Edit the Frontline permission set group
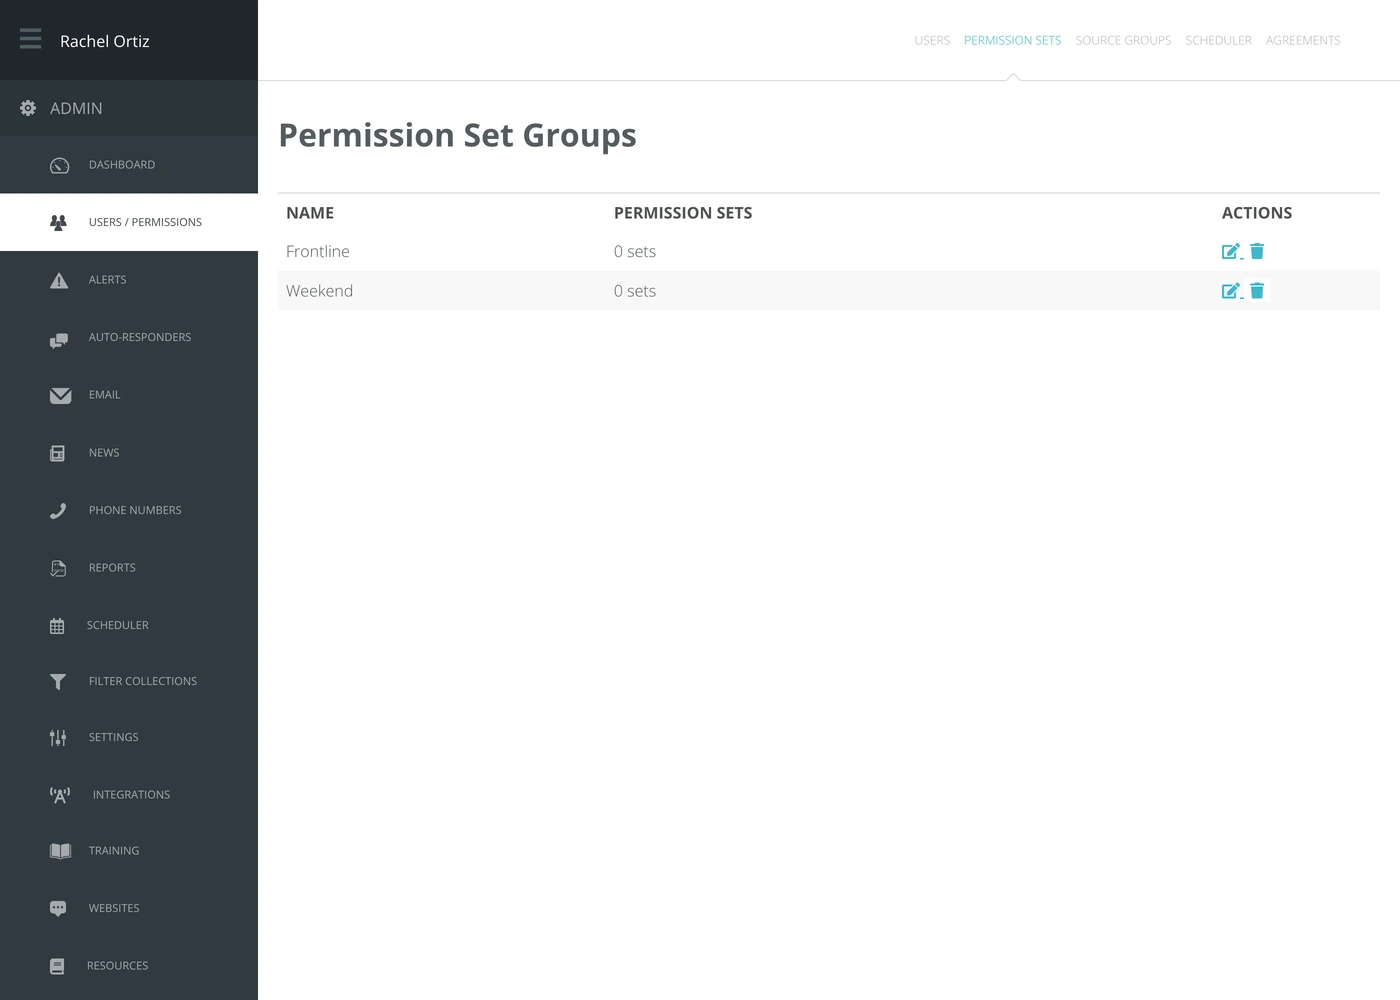Screen dimensions: 1400x1000 coord(1231,251)
